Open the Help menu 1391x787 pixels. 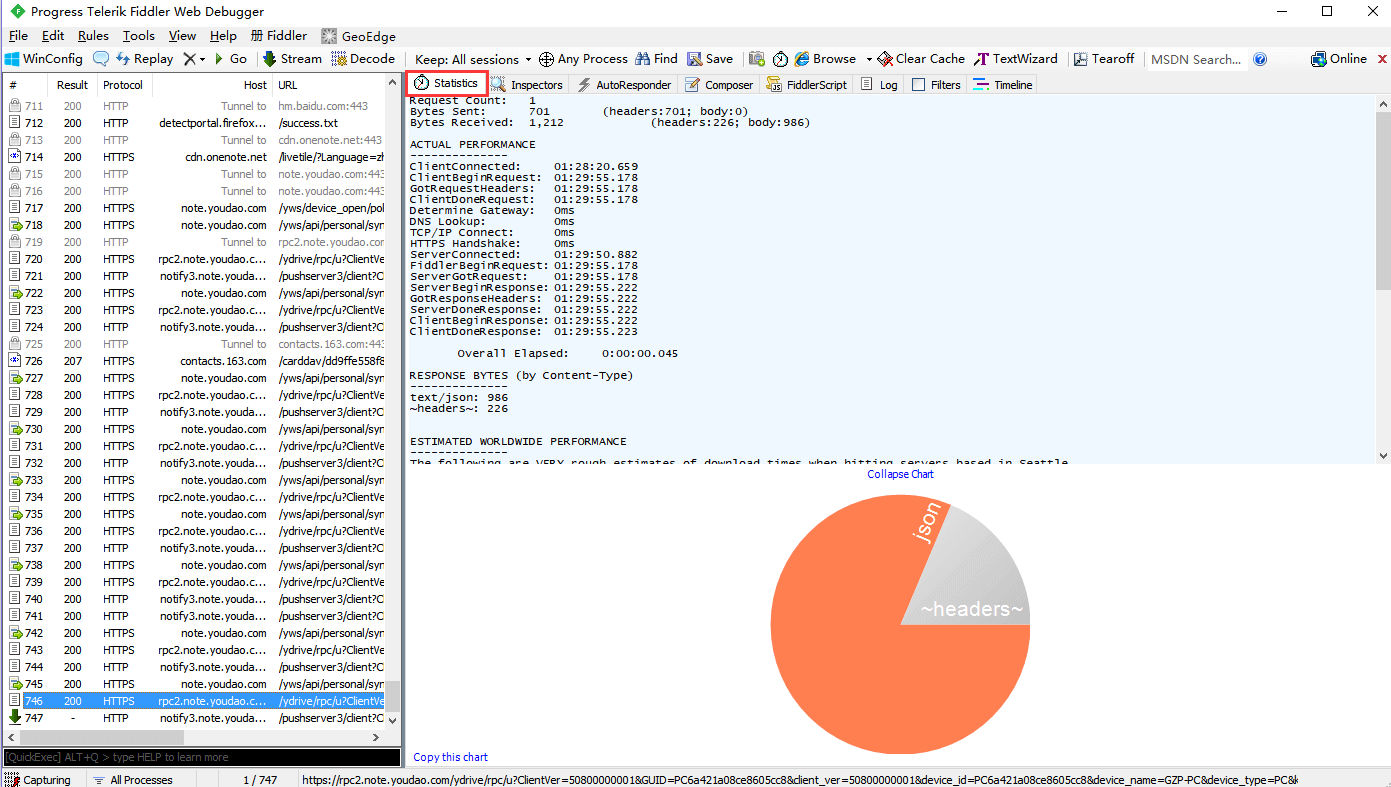[224, 36]
